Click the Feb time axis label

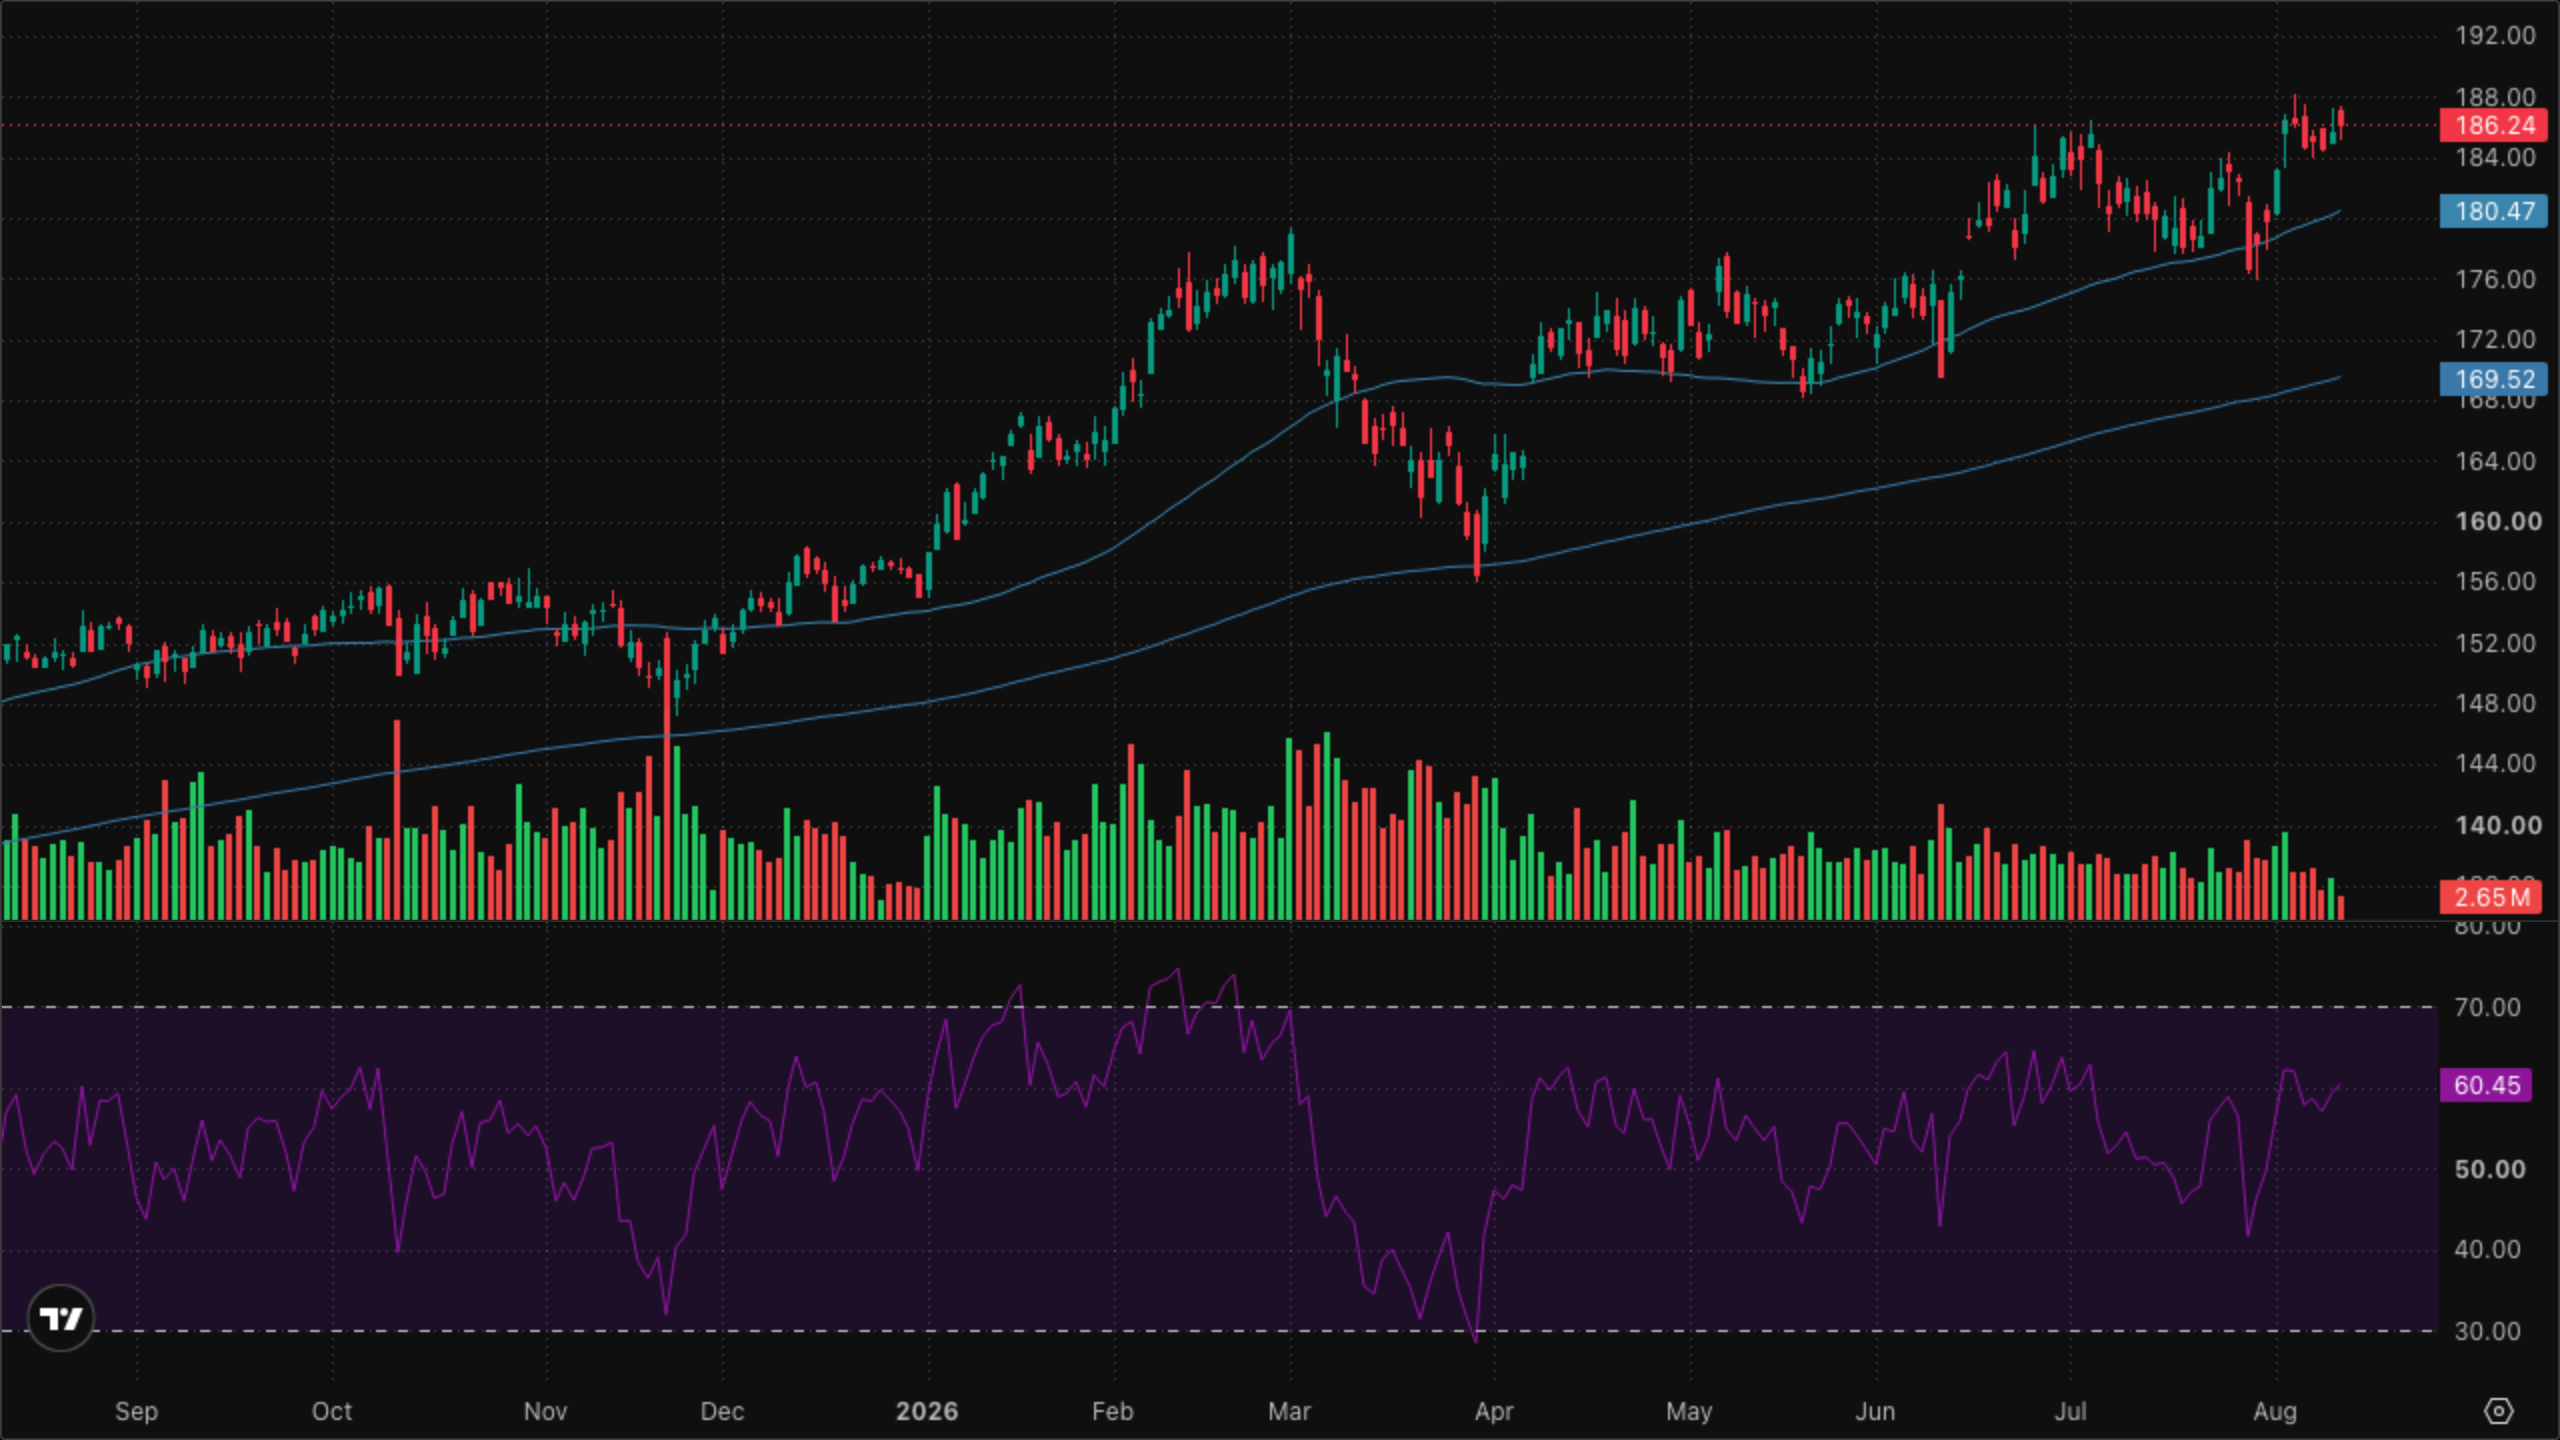(x=1112, y=1411)
